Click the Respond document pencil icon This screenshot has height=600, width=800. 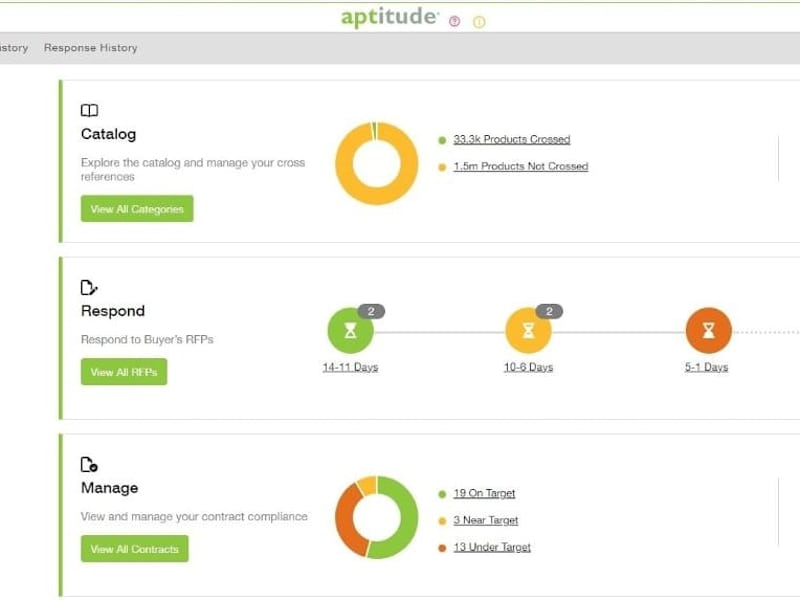tap(89, 287)
